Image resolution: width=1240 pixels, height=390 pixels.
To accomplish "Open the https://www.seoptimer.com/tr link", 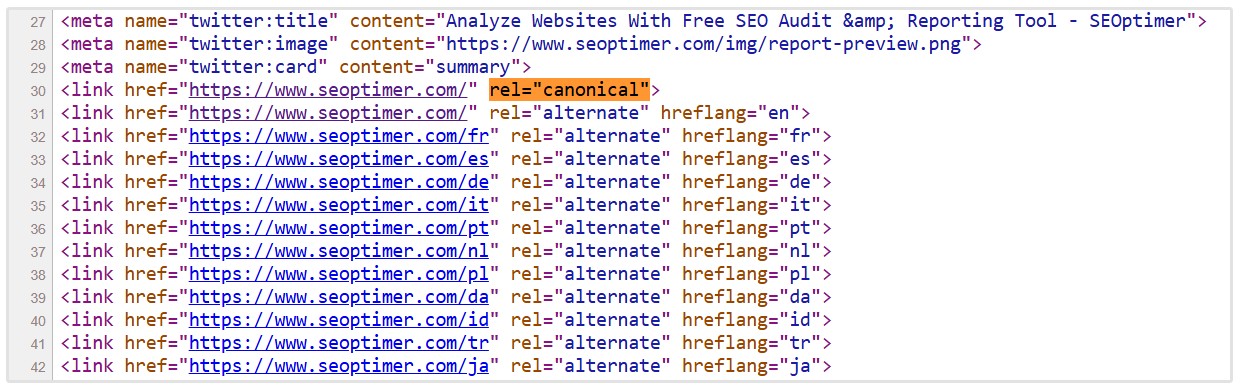I will [339, 342].
